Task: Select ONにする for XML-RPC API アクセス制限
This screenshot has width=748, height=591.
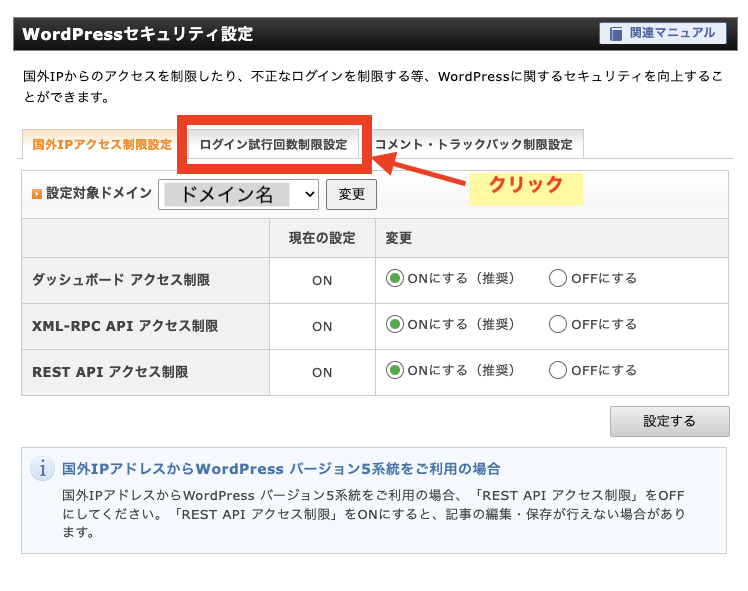Action: point(395,324)
